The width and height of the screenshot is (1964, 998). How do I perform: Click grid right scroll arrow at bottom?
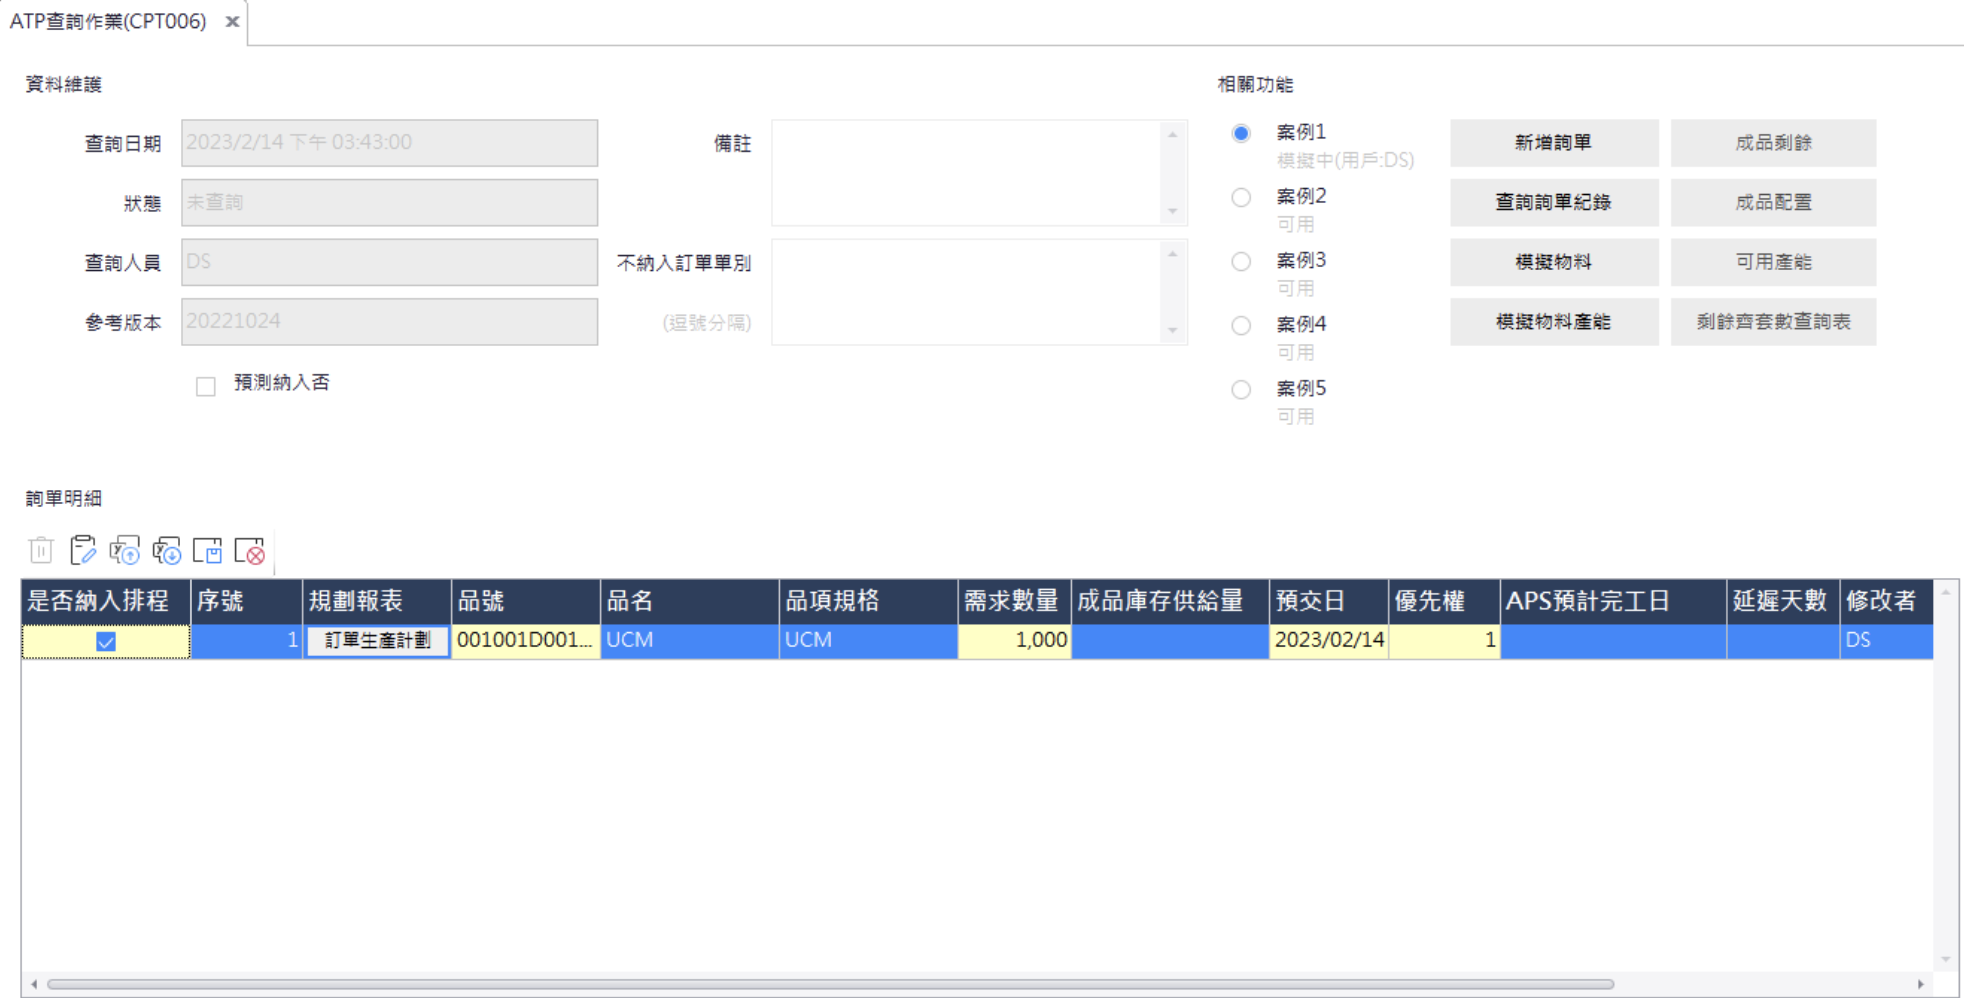[1920, 984]
